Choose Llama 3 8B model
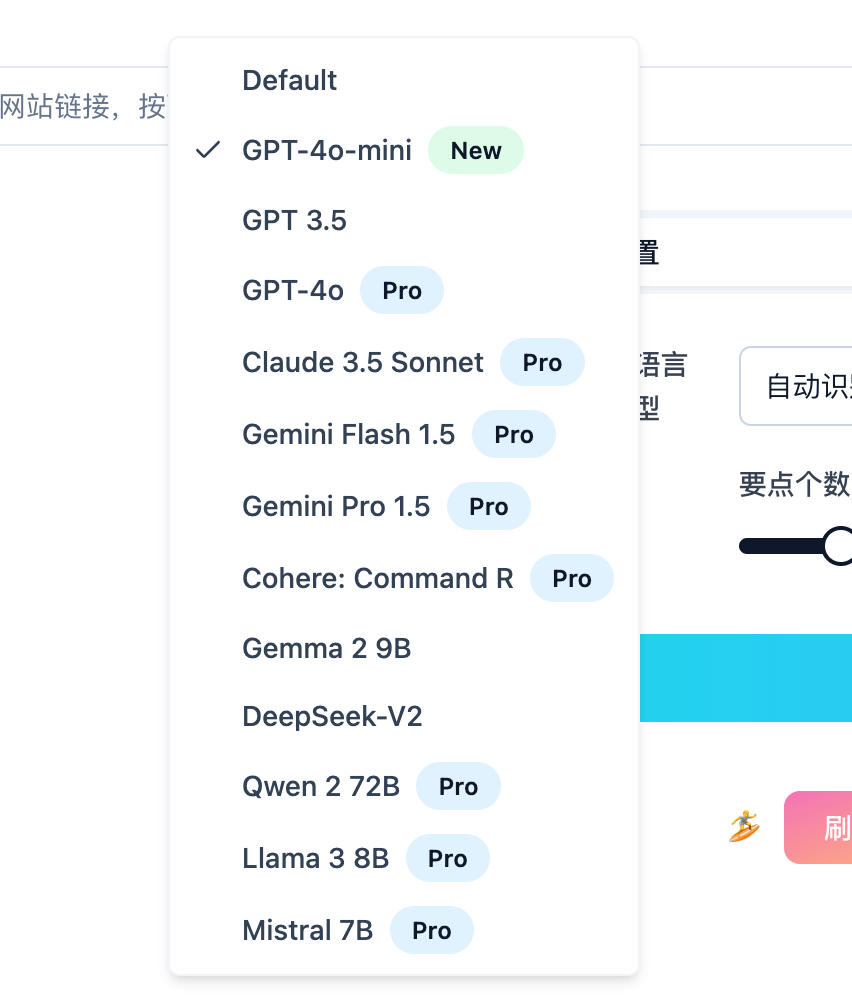Viewport: 852px width, 996px height. (x=315, y=859)
